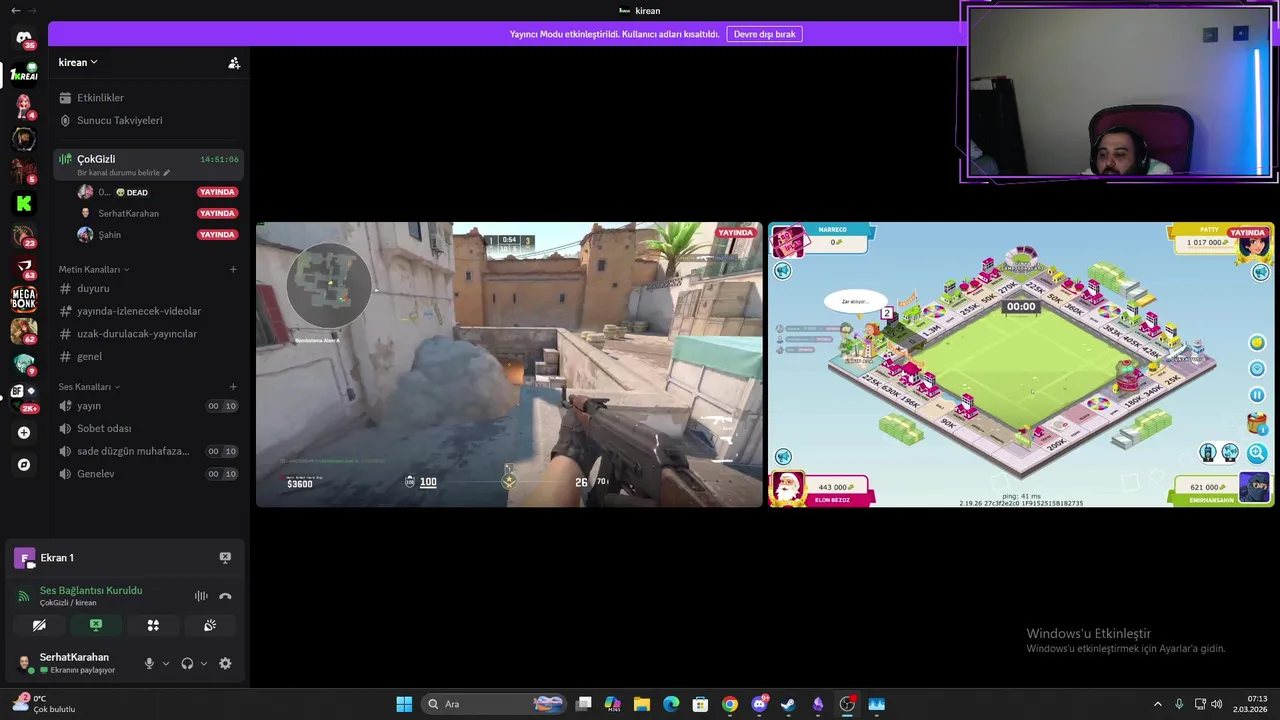Select the 1KREAN server icon
Image resolution: width=1280 pixels, height=720 pixels.
[x=24, y=74]
